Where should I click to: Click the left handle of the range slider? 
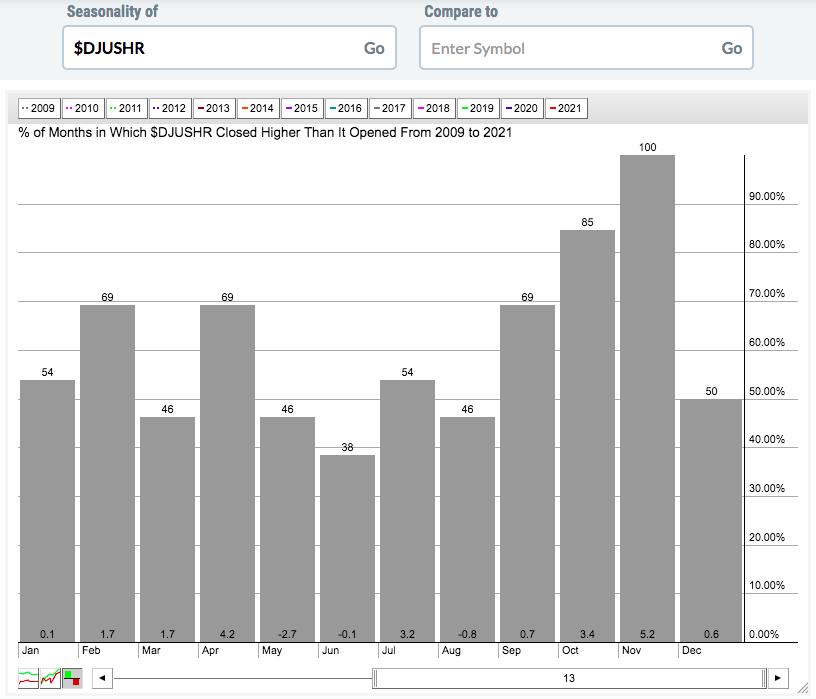(374, 678)
